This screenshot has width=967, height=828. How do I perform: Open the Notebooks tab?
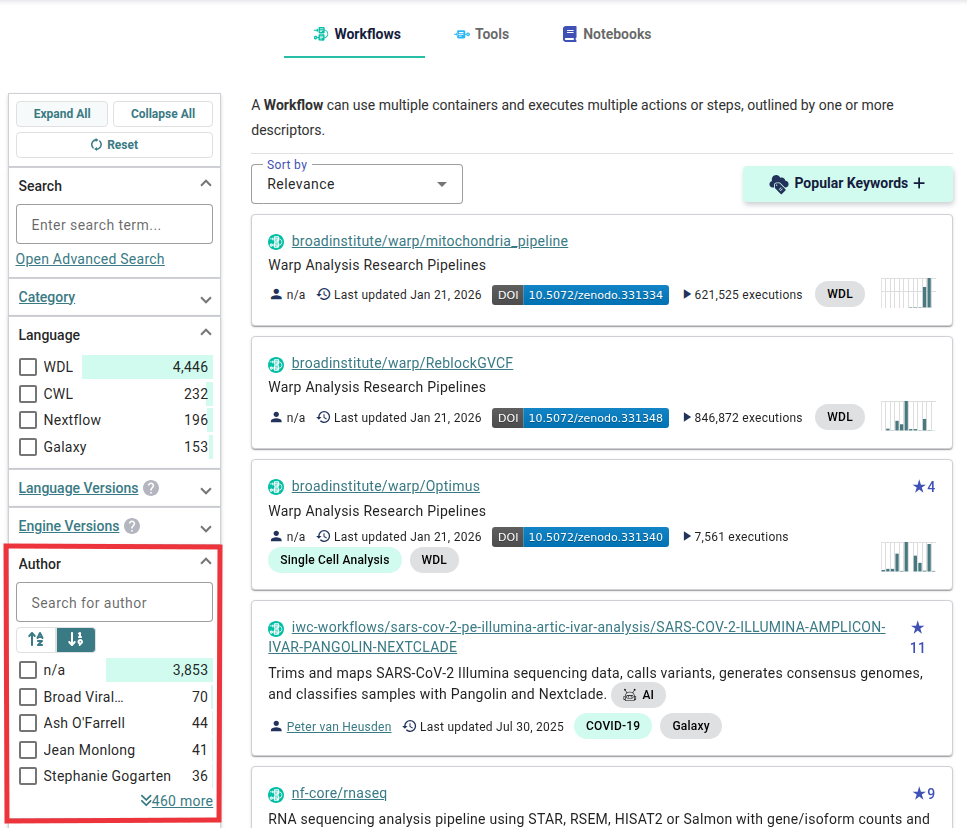coord(606,33)
